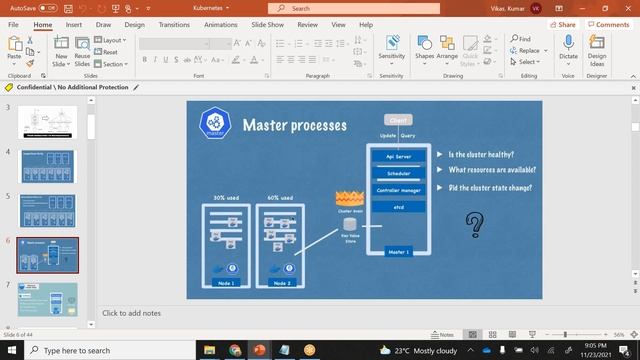Open Design Ideas pane
The height and width of the screenshot is (360, 640).
(597, 51)
